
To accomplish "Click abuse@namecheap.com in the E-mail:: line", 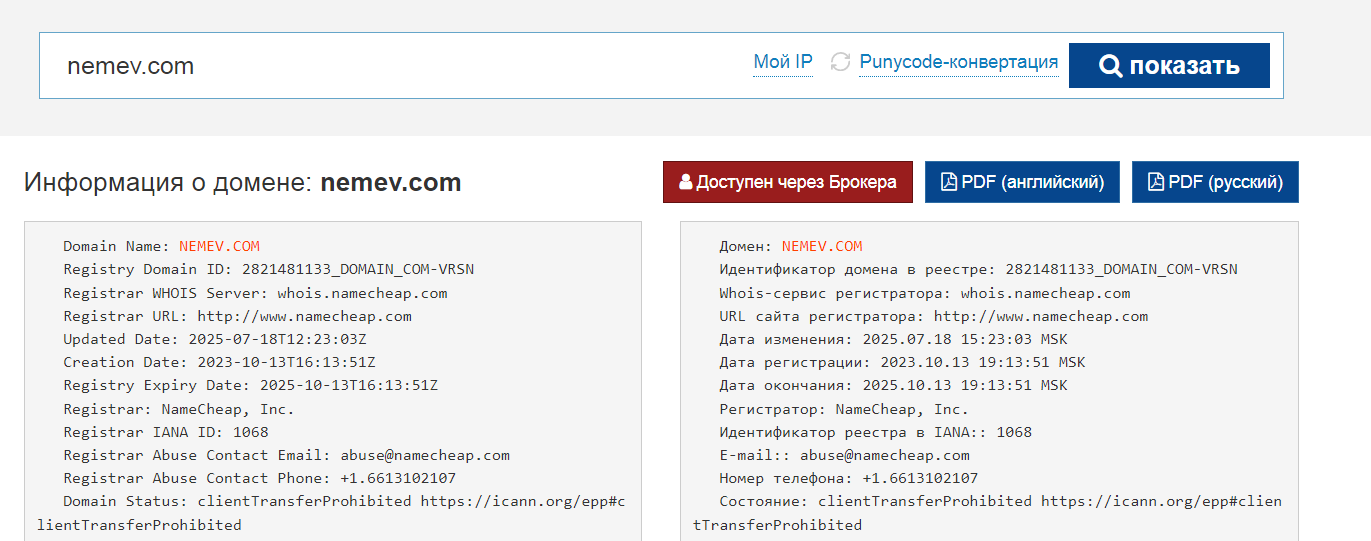I will click(885, 455).
